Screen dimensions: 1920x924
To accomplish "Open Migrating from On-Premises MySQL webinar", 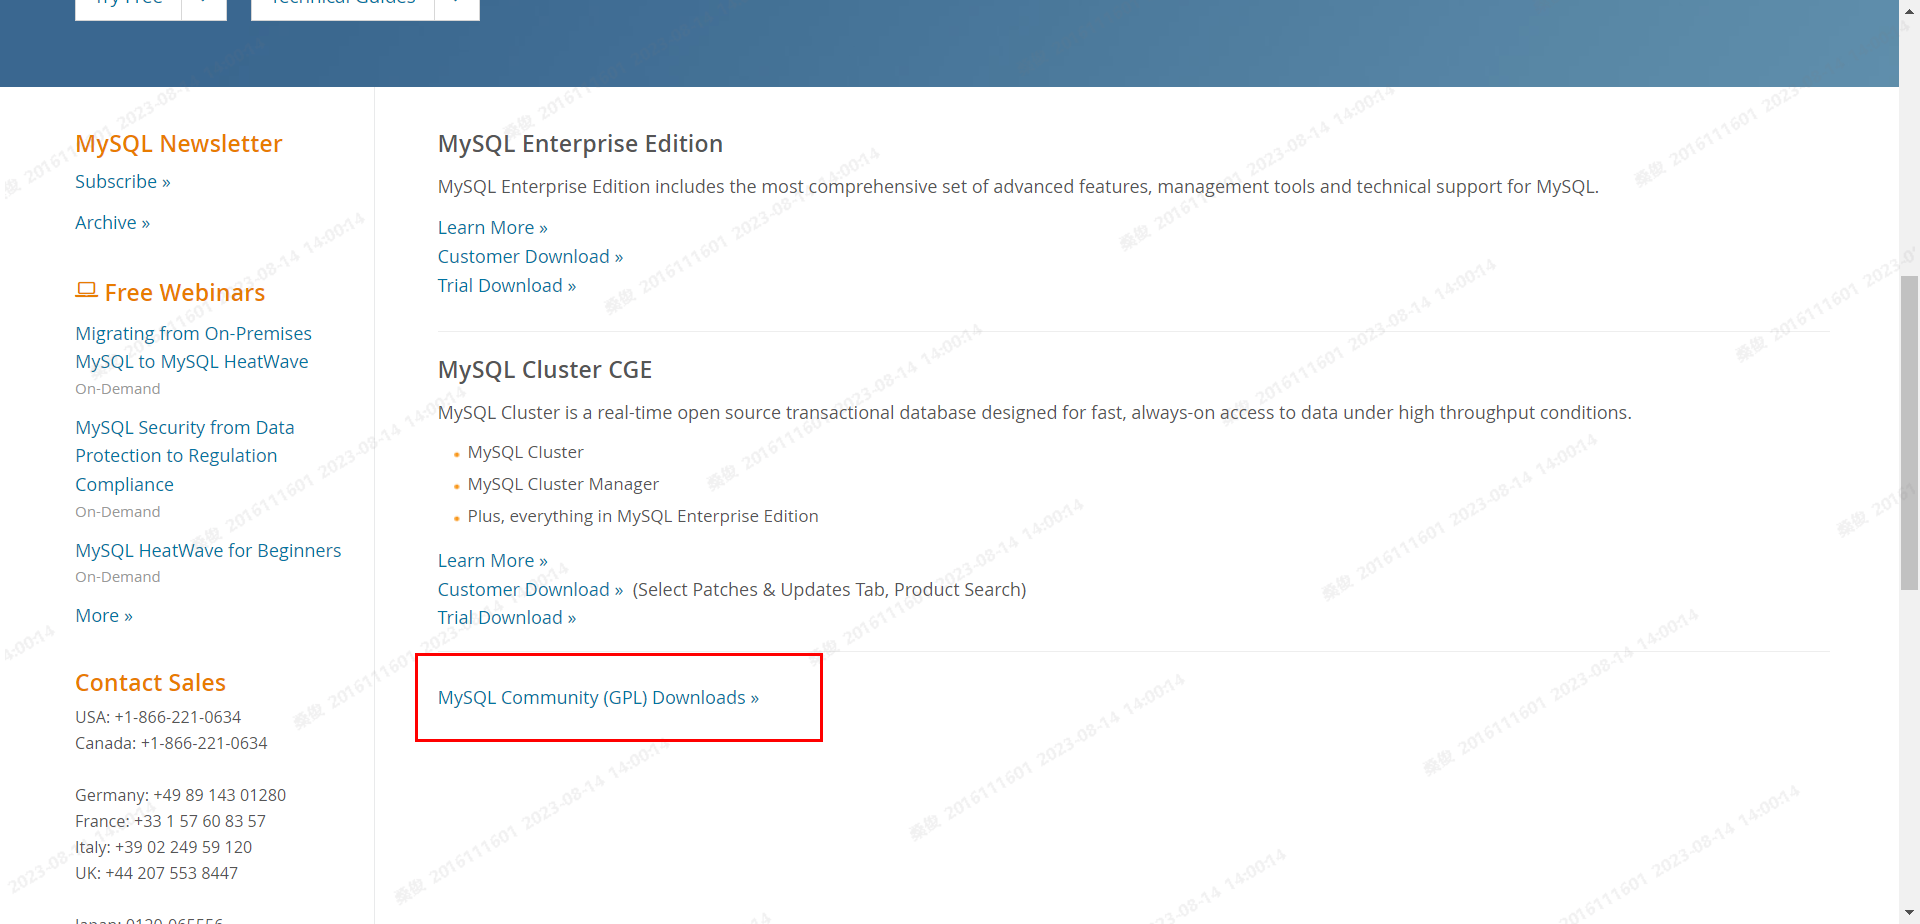I will point(193,348).
